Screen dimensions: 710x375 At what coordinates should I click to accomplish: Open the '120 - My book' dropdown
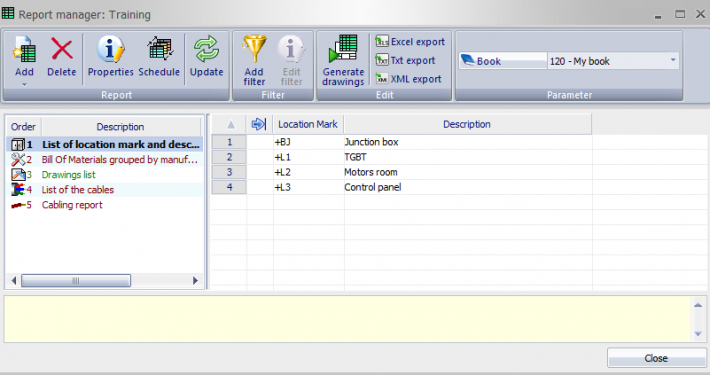(x=613, y=61)
